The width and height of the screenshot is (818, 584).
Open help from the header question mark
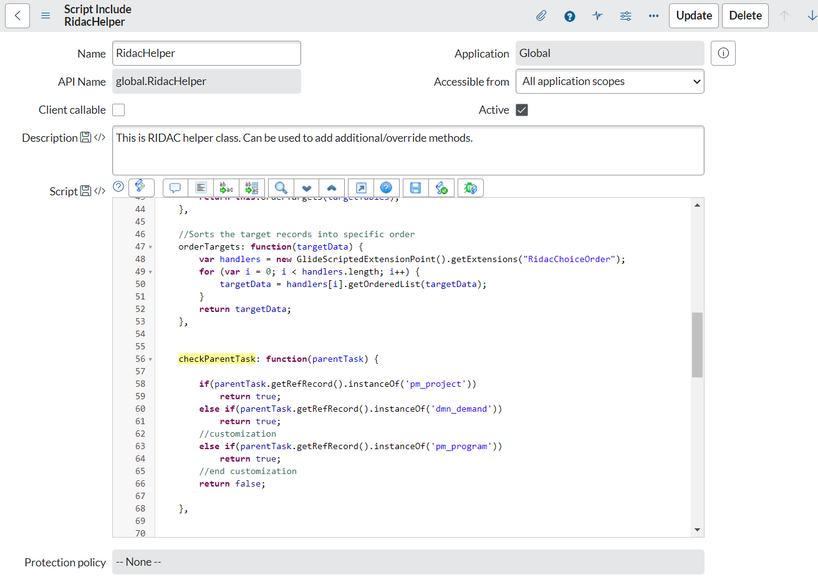(x=569, y=16)
